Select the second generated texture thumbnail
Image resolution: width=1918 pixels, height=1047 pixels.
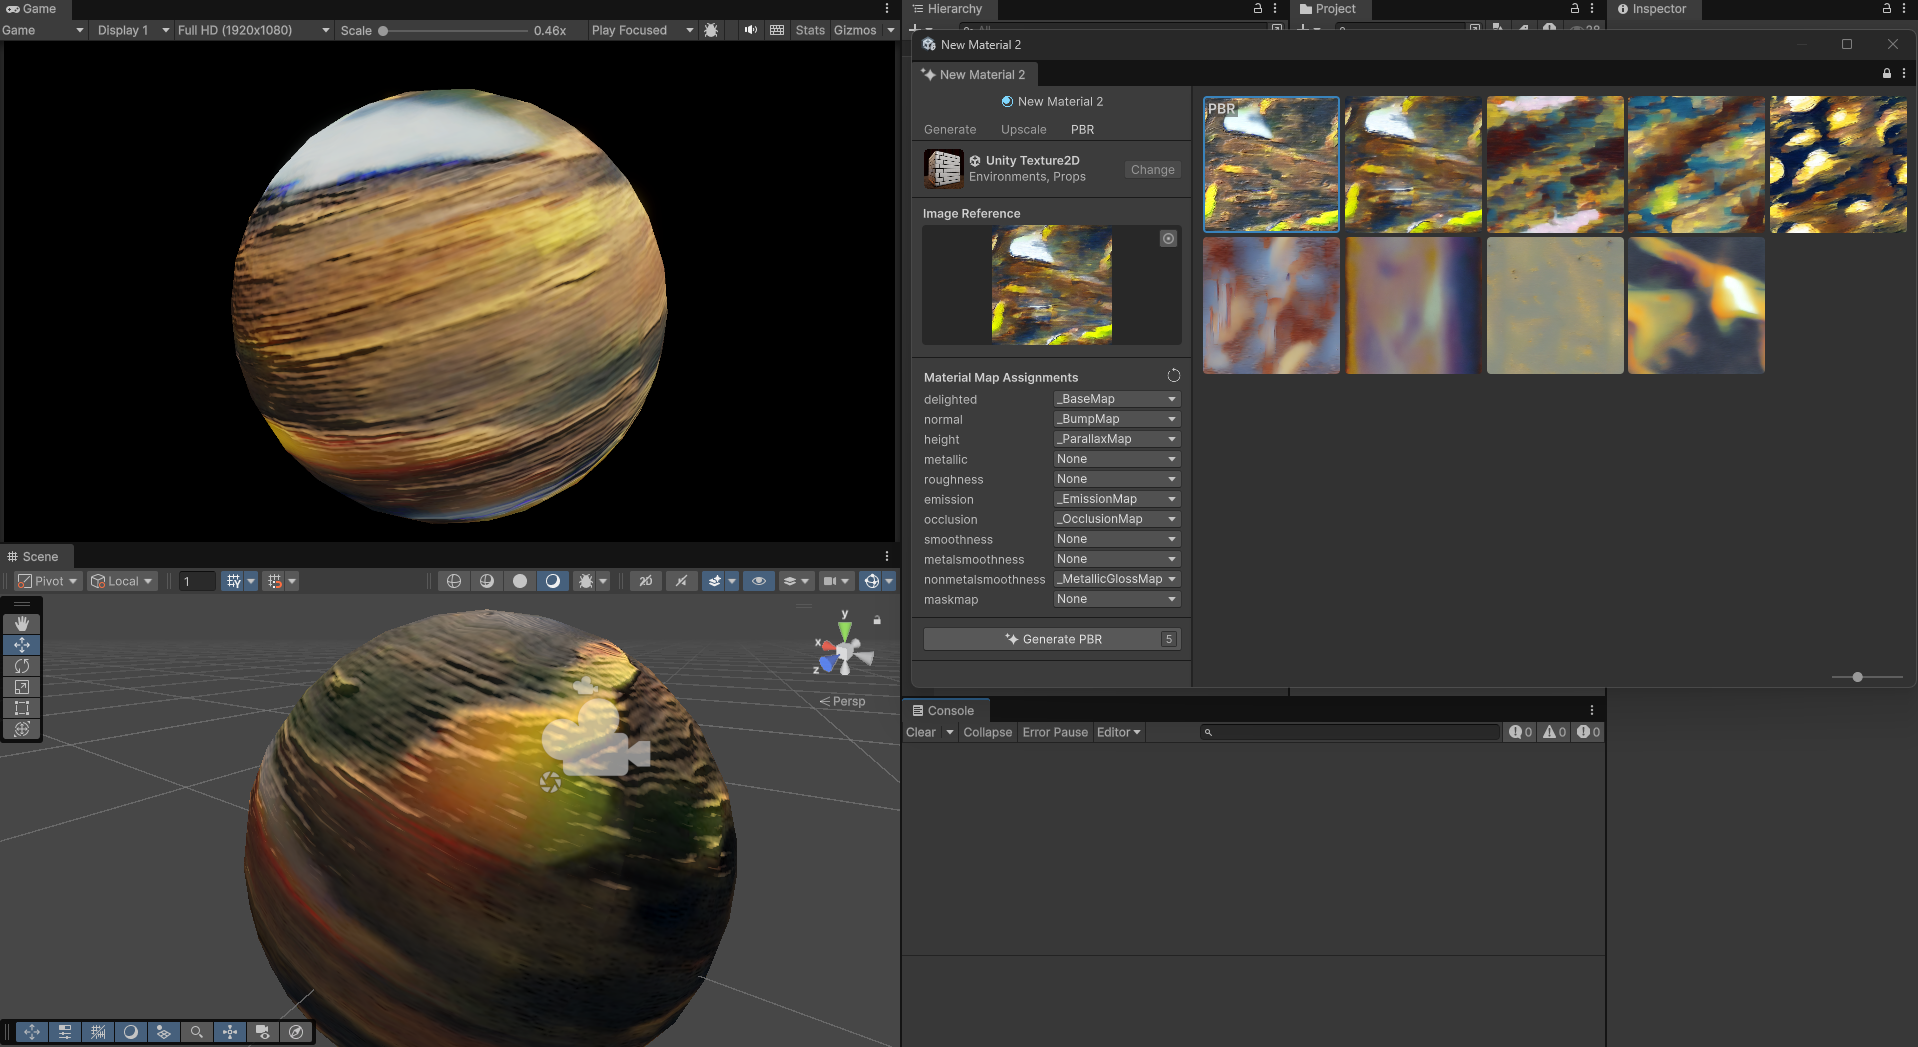point(1412,164)
